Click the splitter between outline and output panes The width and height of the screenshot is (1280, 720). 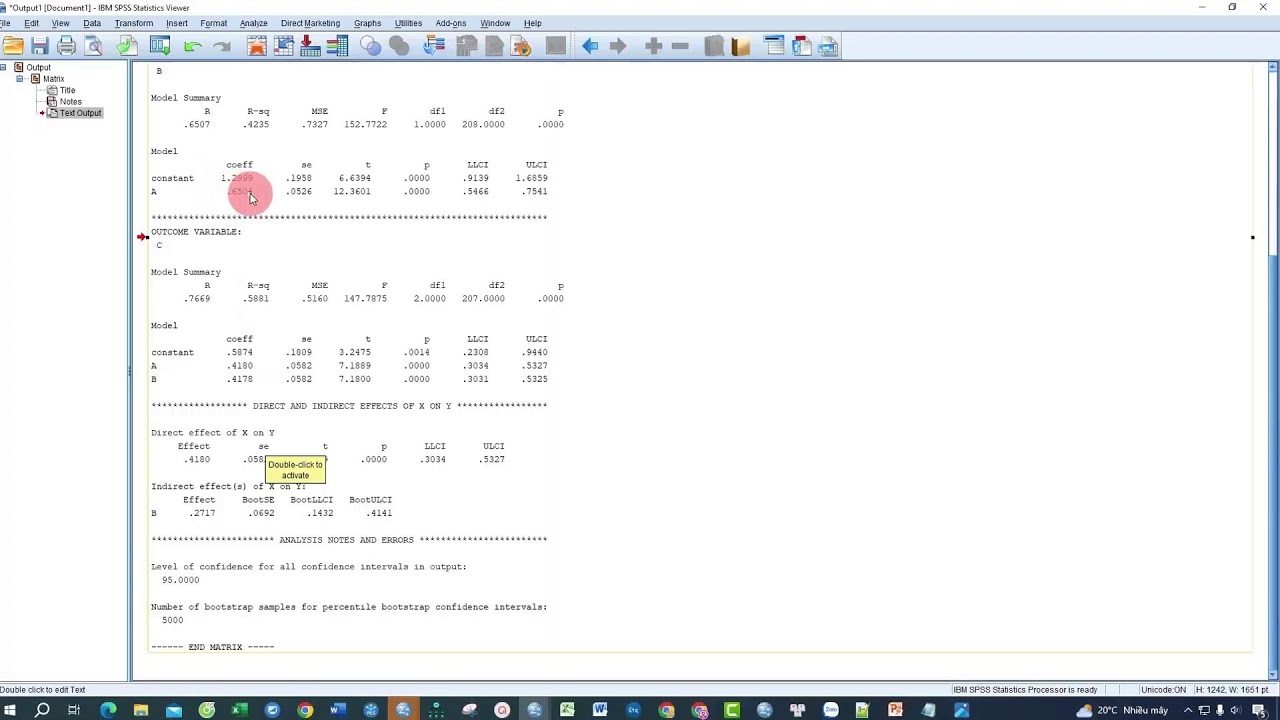point(129,371)
